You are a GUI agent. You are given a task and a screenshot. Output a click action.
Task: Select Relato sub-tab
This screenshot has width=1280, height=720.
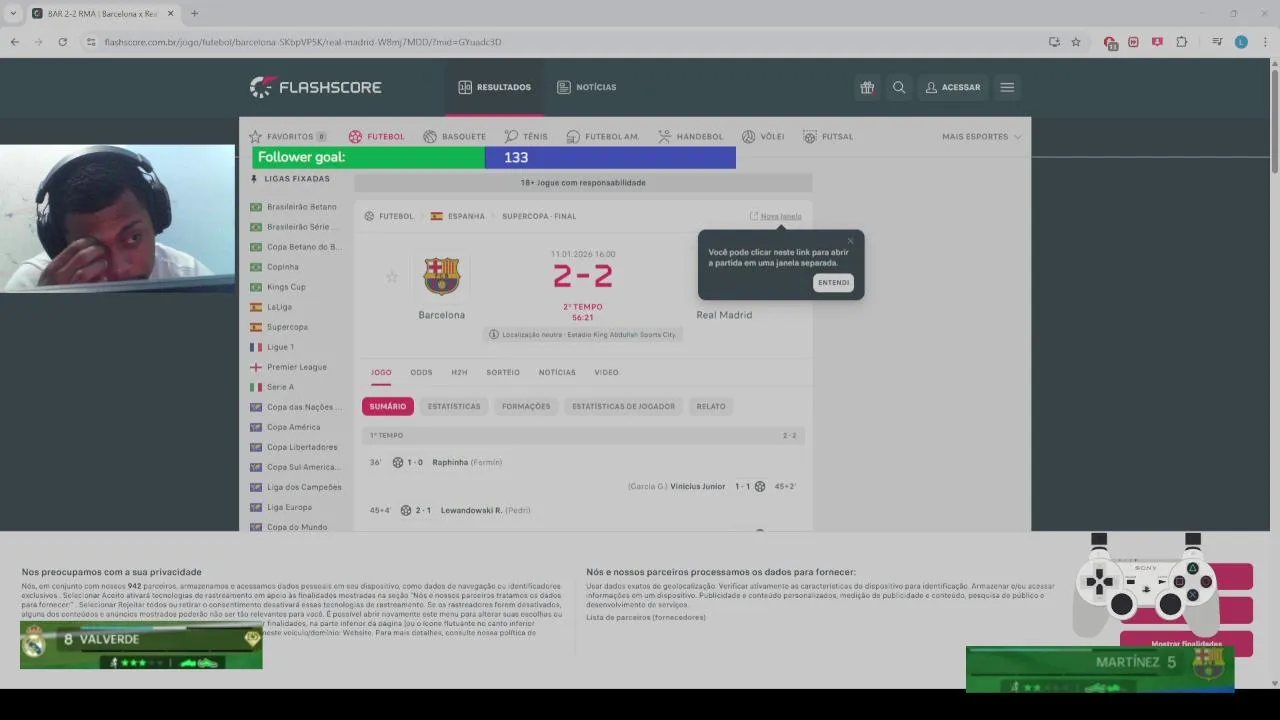[711, 406]
